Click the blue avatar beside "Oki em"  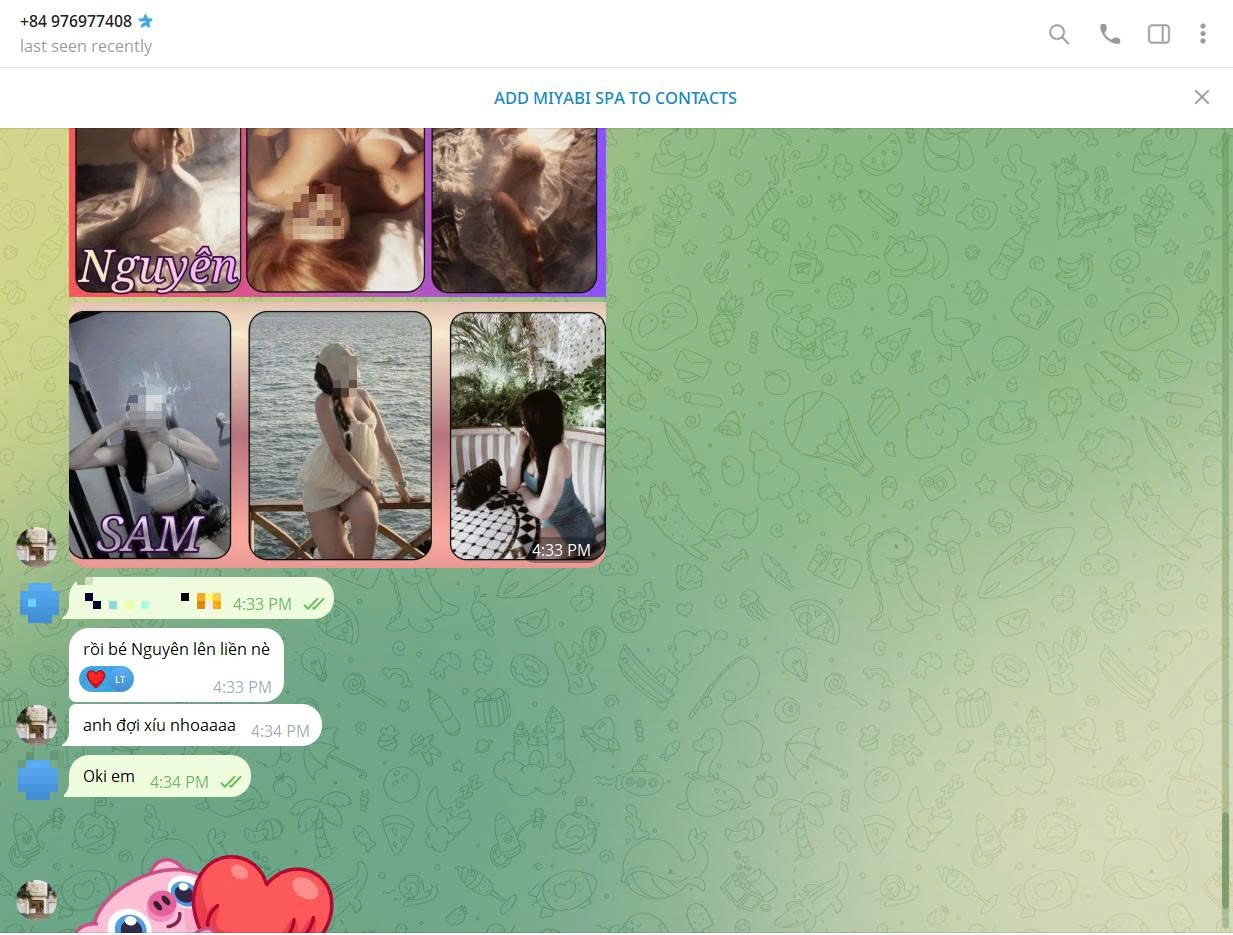[x=38, y=779]
